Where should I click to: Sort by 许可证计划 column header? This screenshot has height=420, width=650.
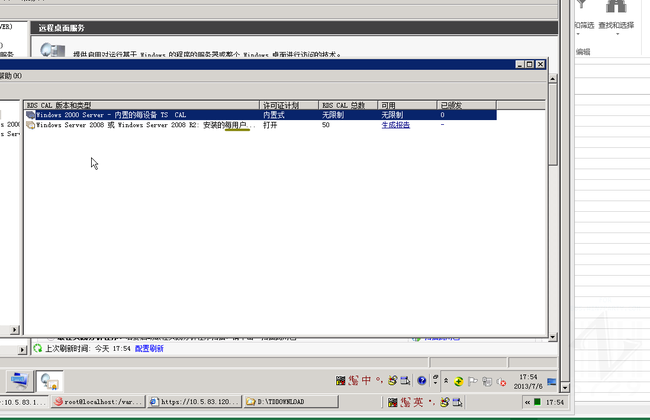click(x=289, y=105)
